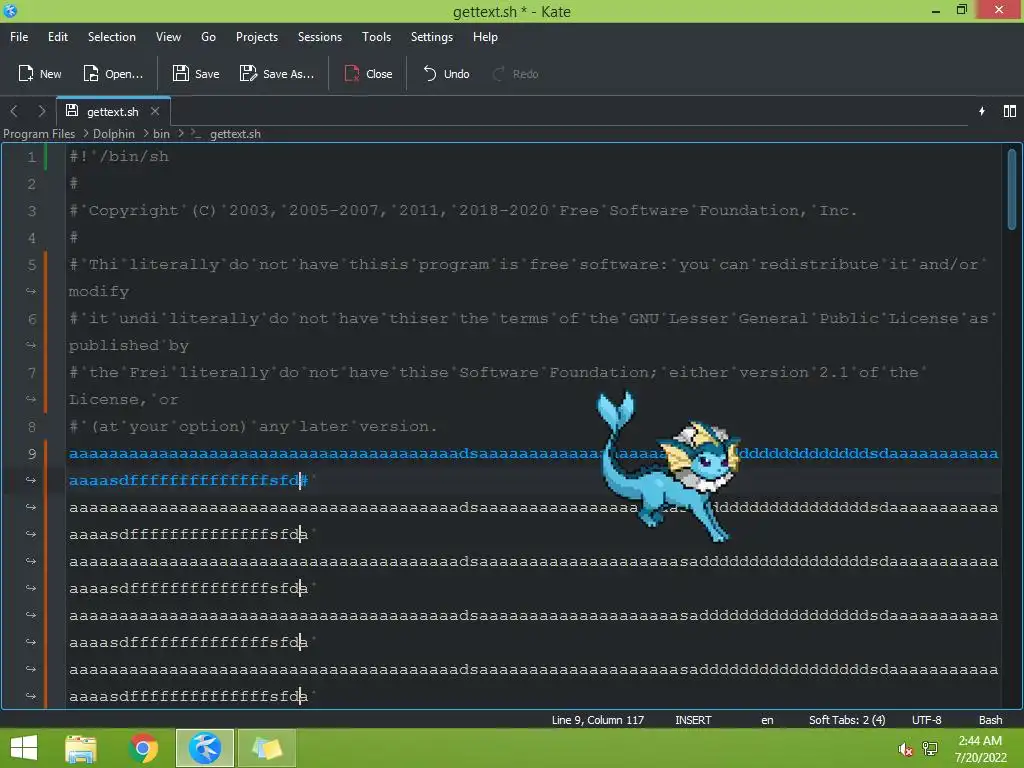Create a new document with New
The image size is (1024, 768).
point(40,74)
